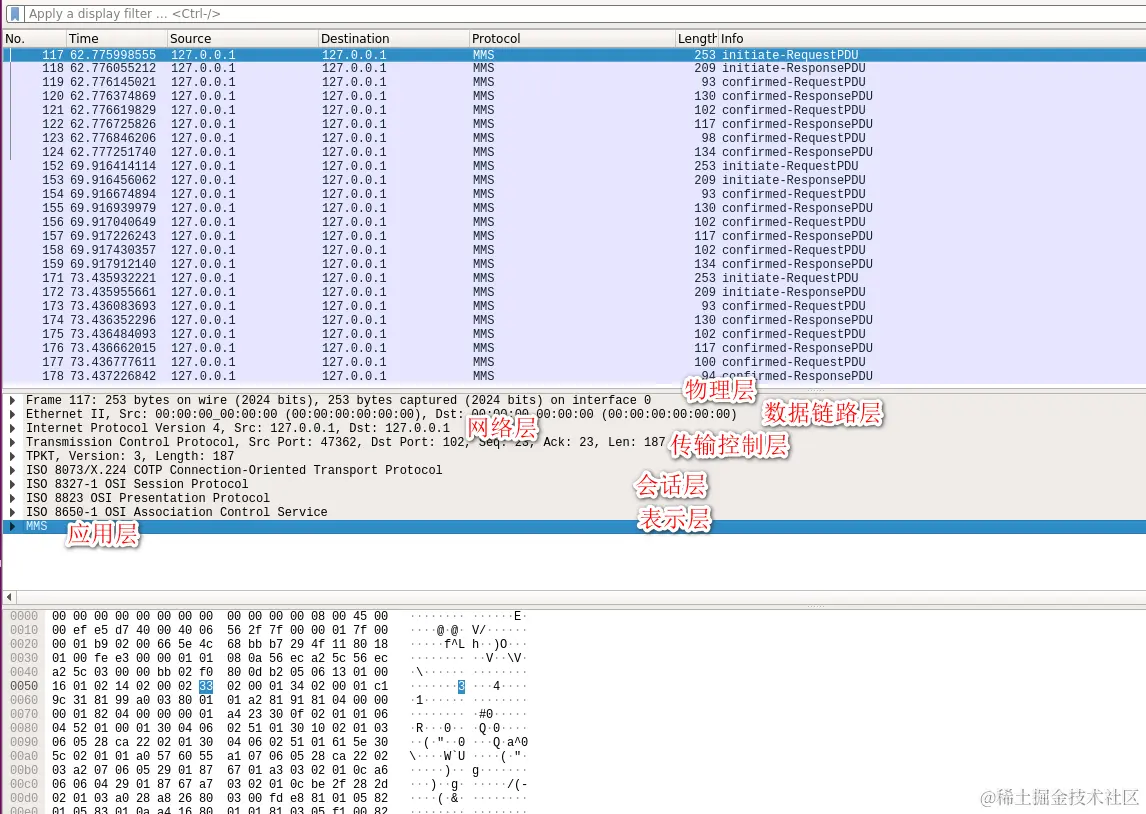Select packet 177 with length 100
This screenshot has height=814, width=1146.
(x=574, y=362)
